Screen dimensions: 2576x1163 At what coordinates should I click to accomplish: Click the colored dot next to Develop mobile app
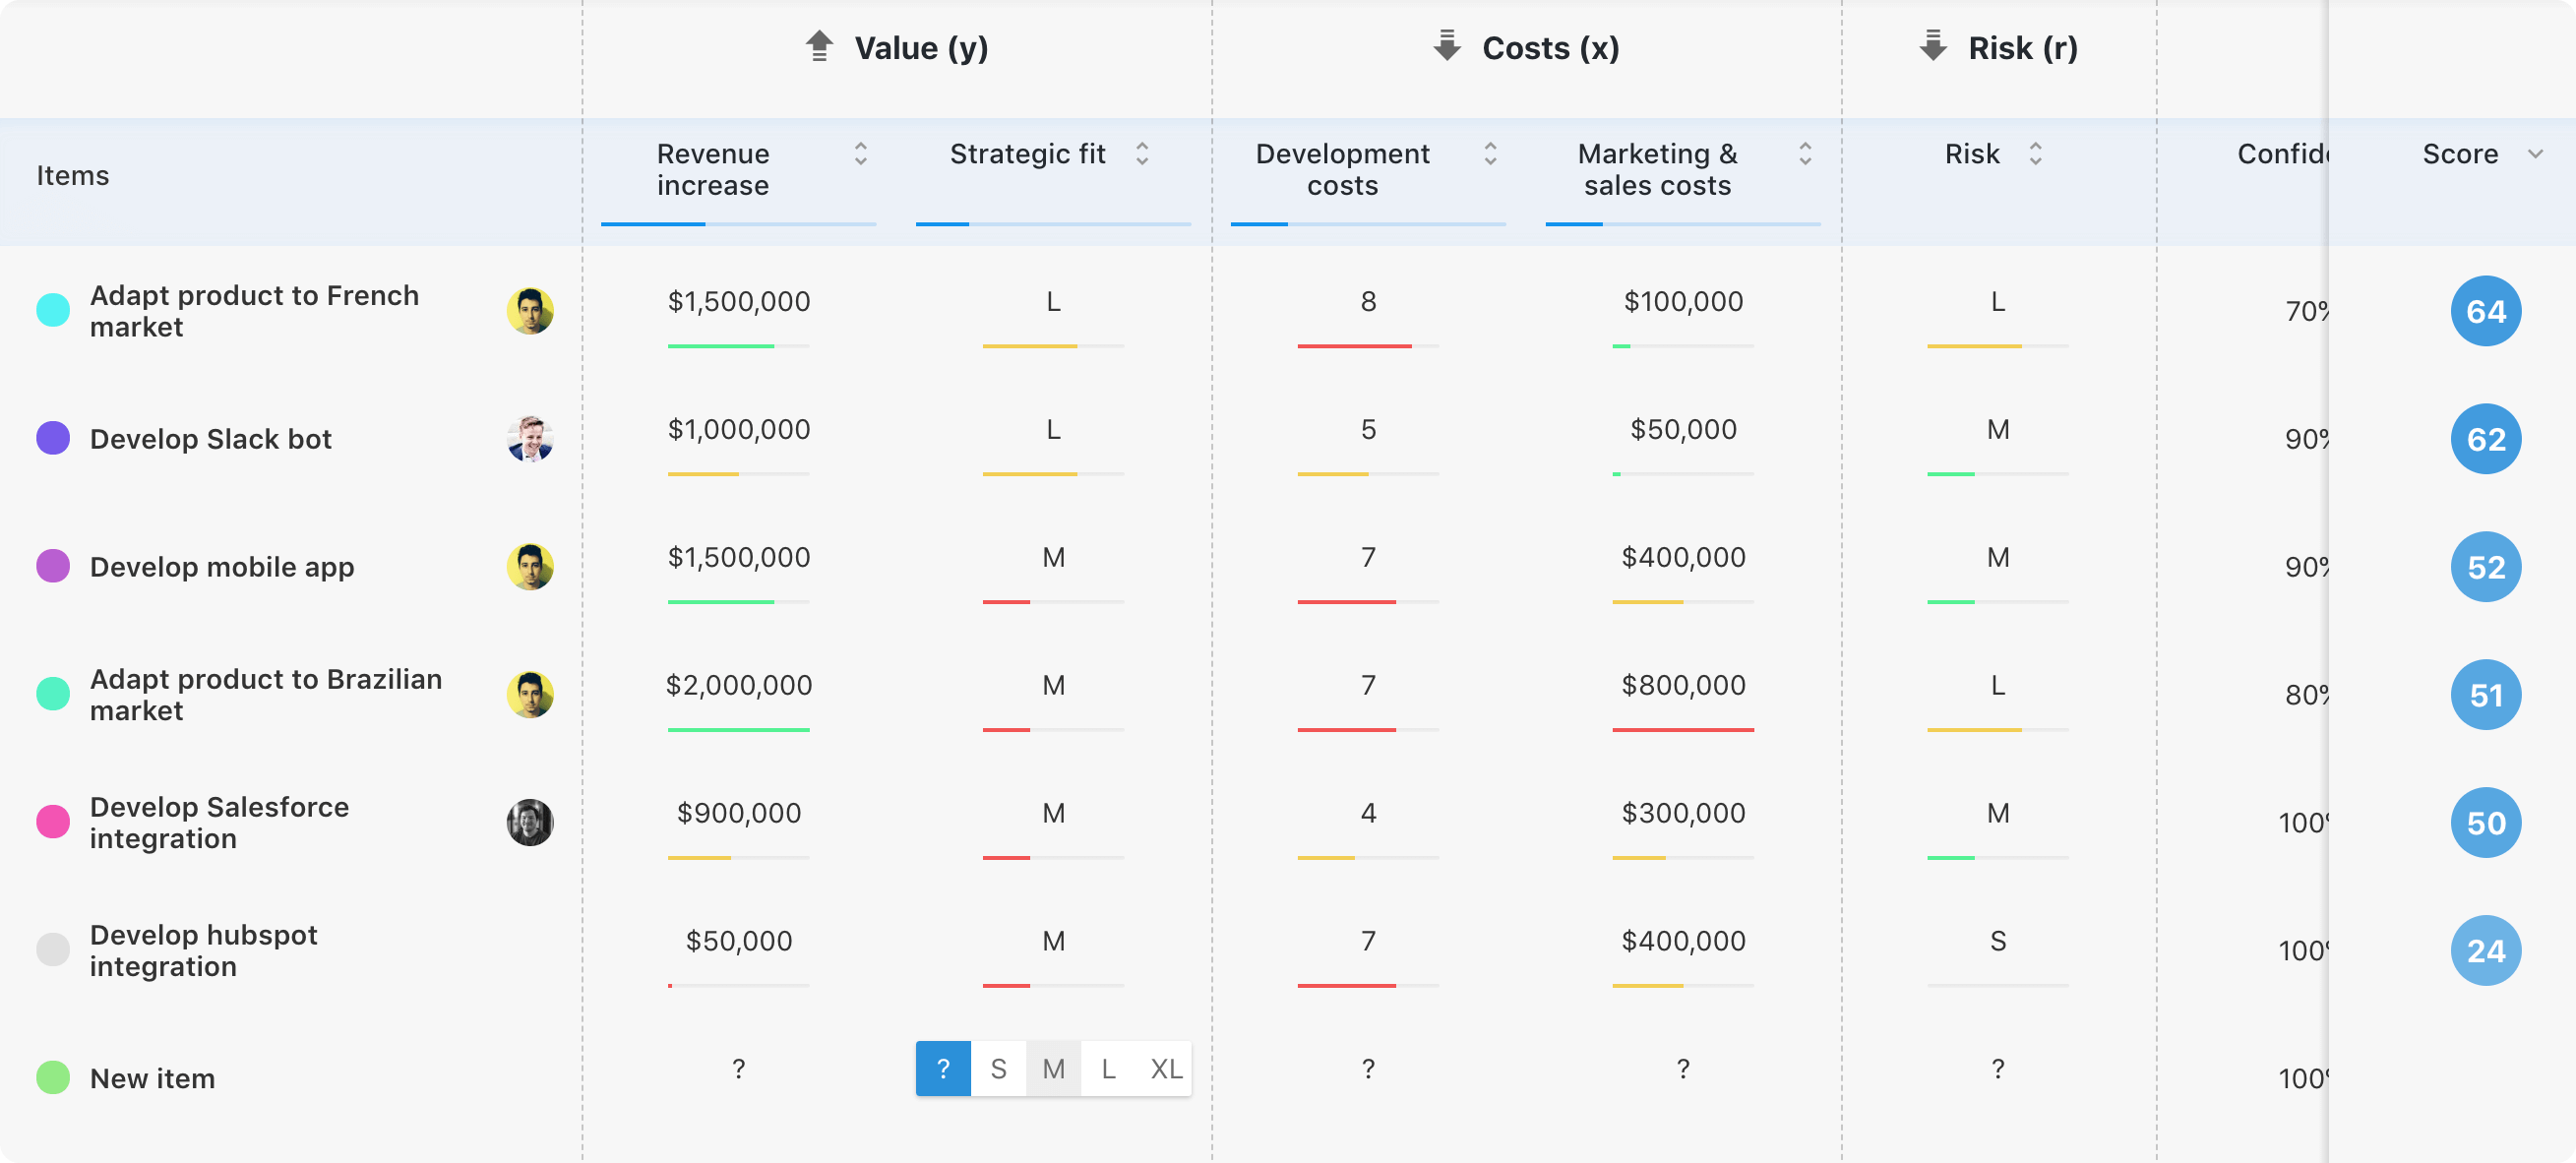[x=53, y=566]
